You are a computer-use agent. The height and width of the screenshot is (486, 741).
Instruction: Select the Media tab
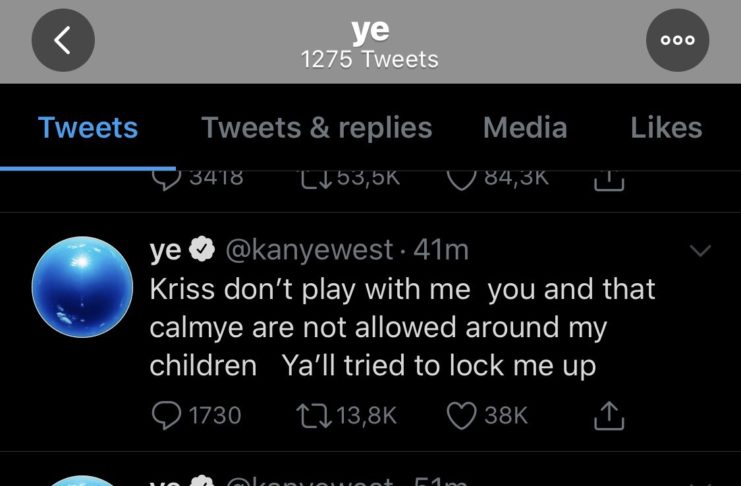525,128
